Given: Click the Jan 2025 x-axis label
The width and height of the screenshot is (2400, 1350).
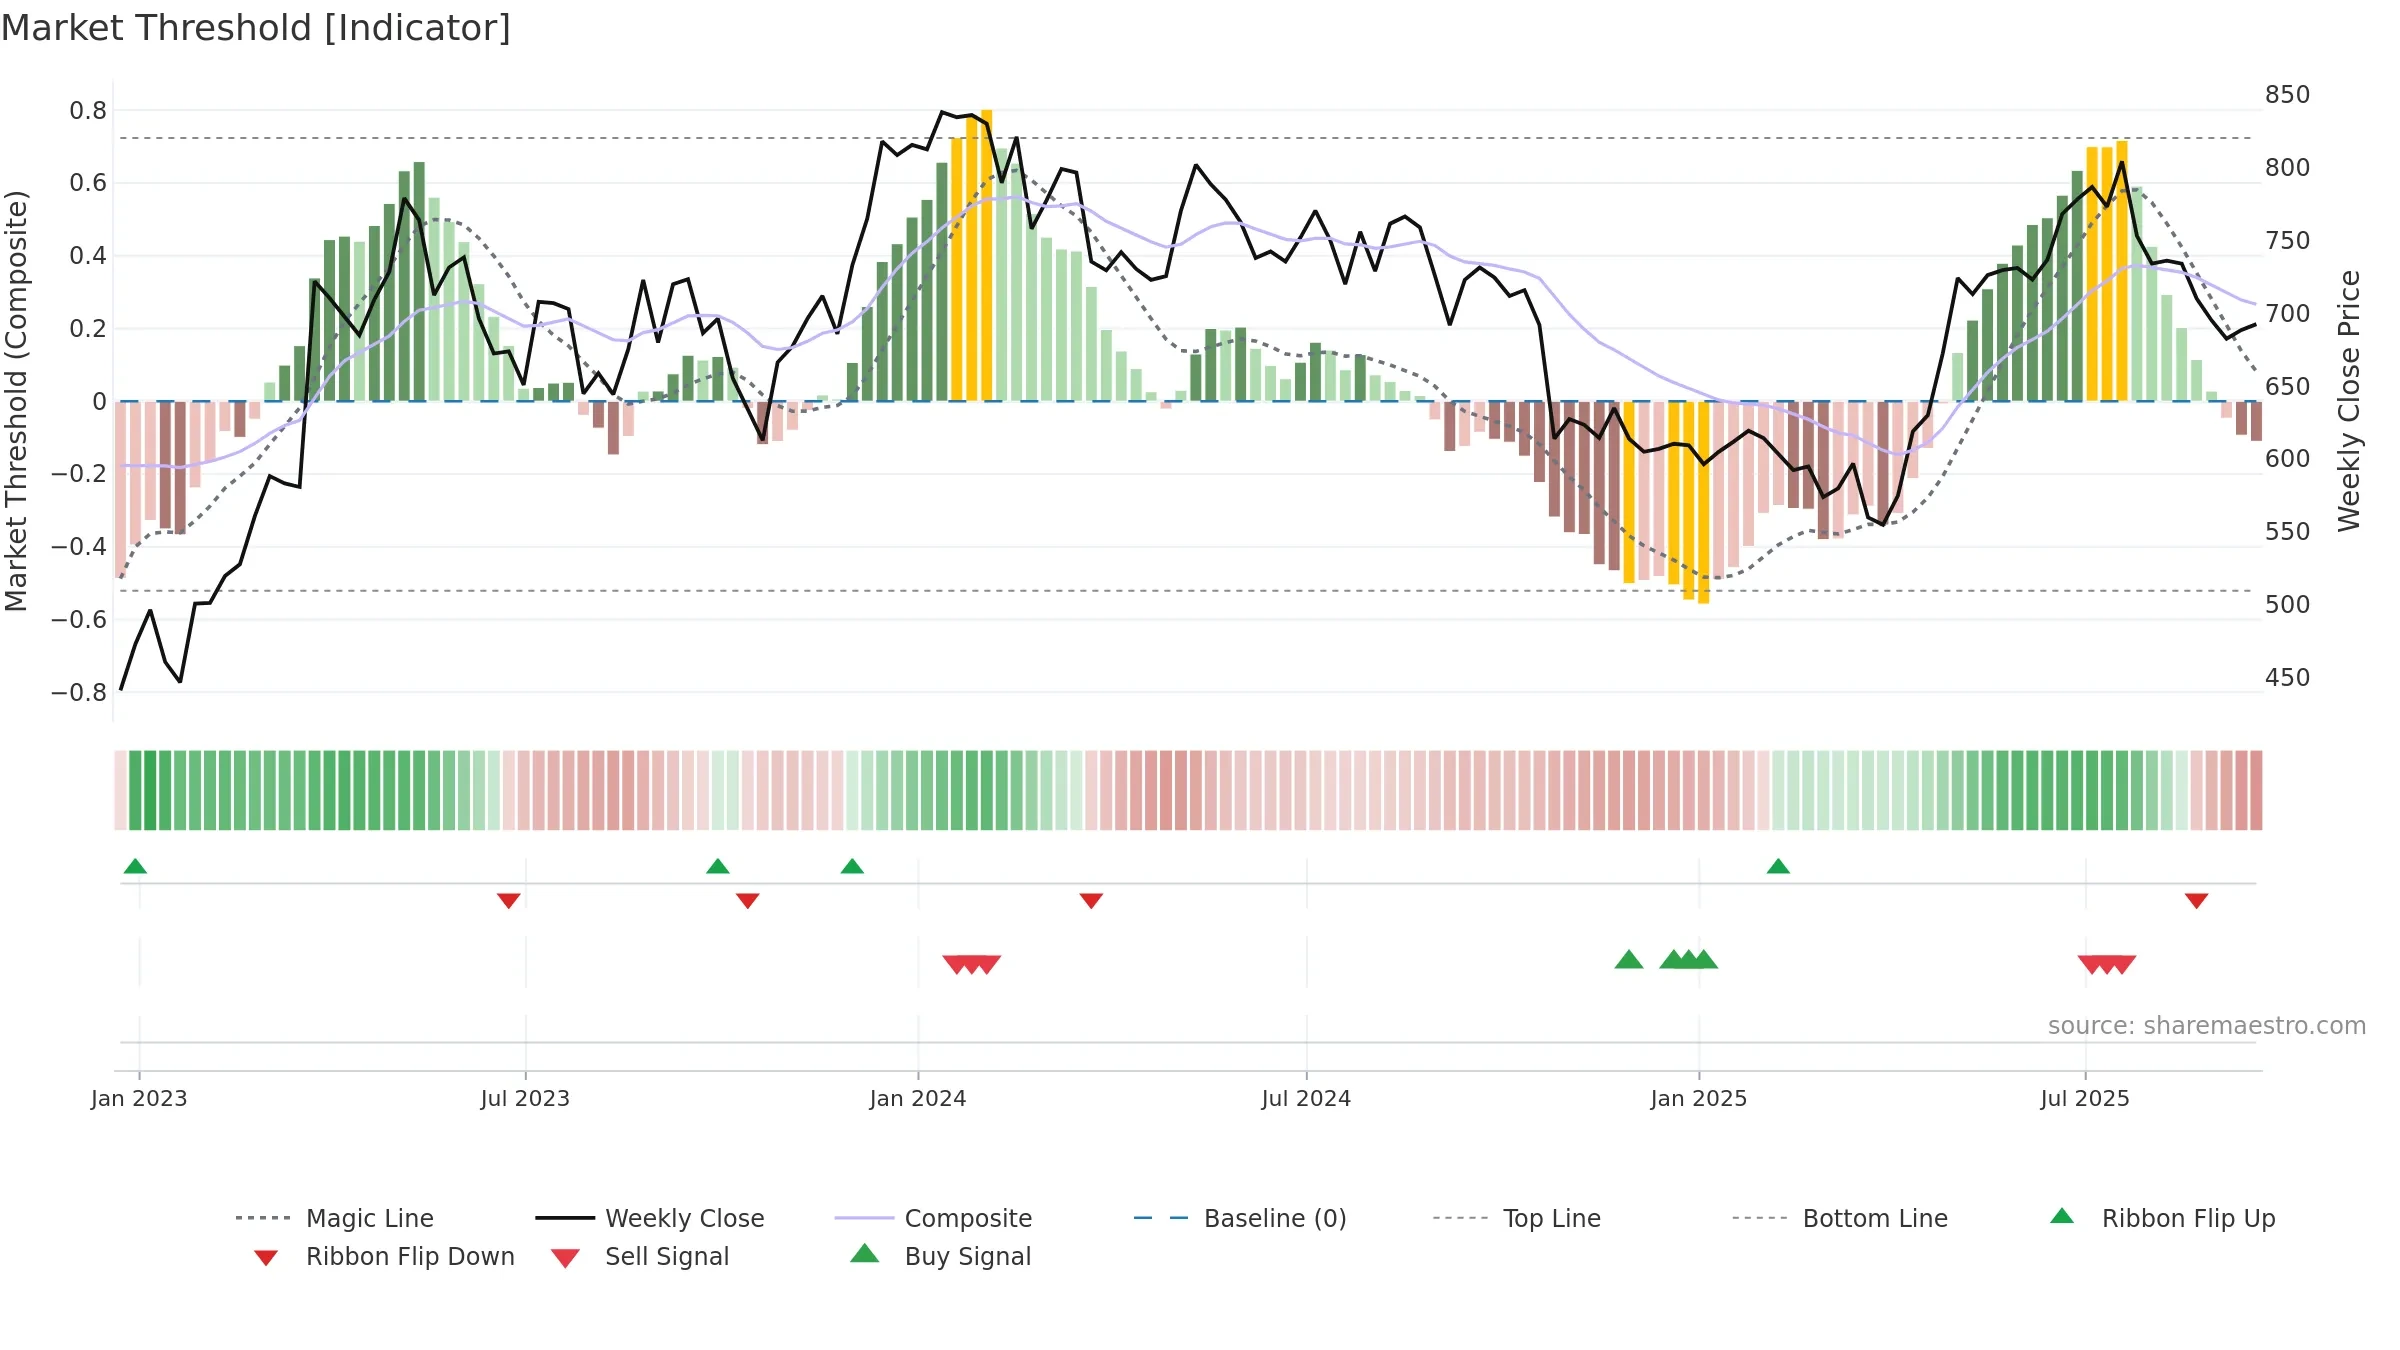Looking at the screenshot, I should 1699,1098.
